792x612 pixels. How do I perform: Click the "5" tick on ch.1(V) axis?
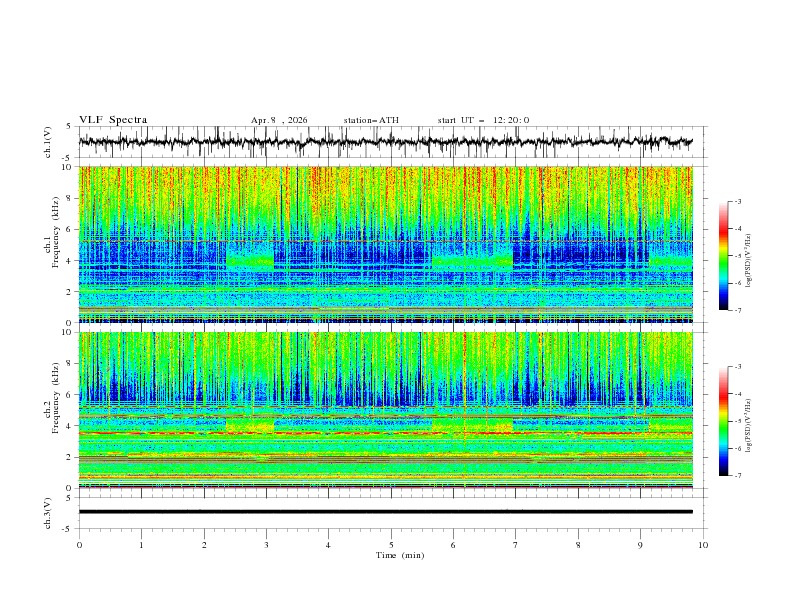69,127
